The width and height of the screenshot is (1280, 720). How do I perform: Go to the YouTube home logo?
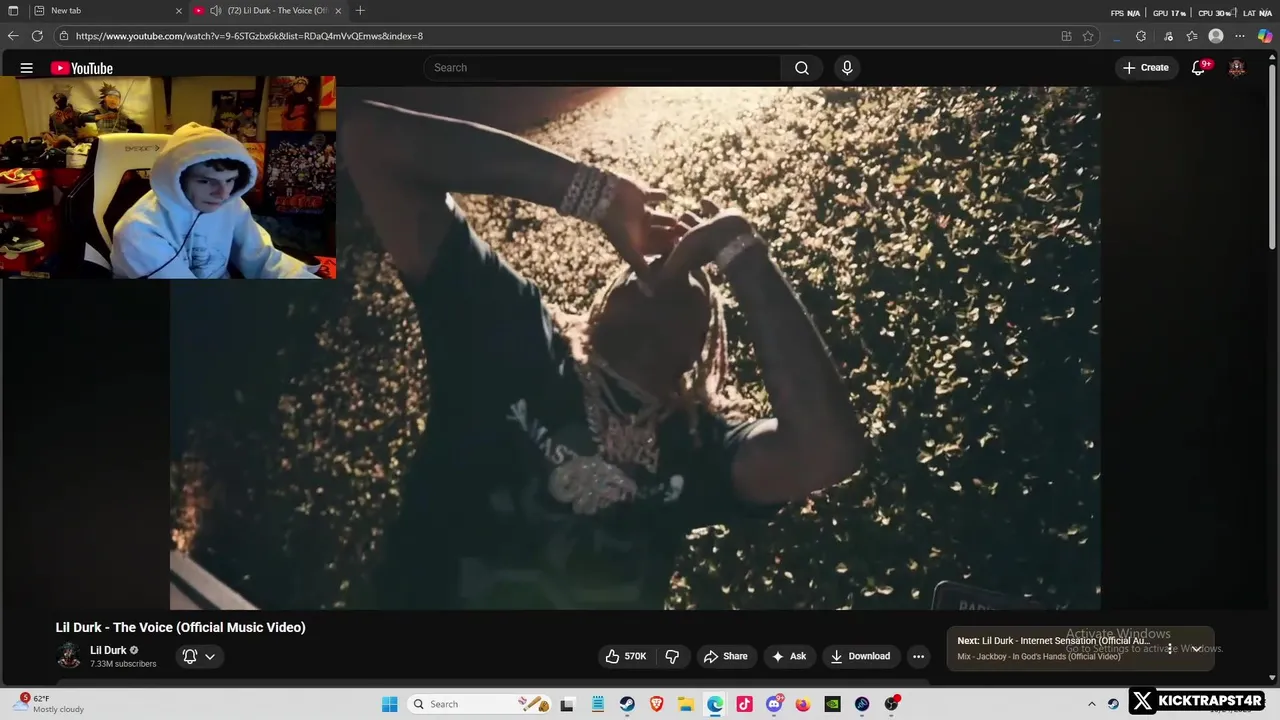tap(82, 68)
